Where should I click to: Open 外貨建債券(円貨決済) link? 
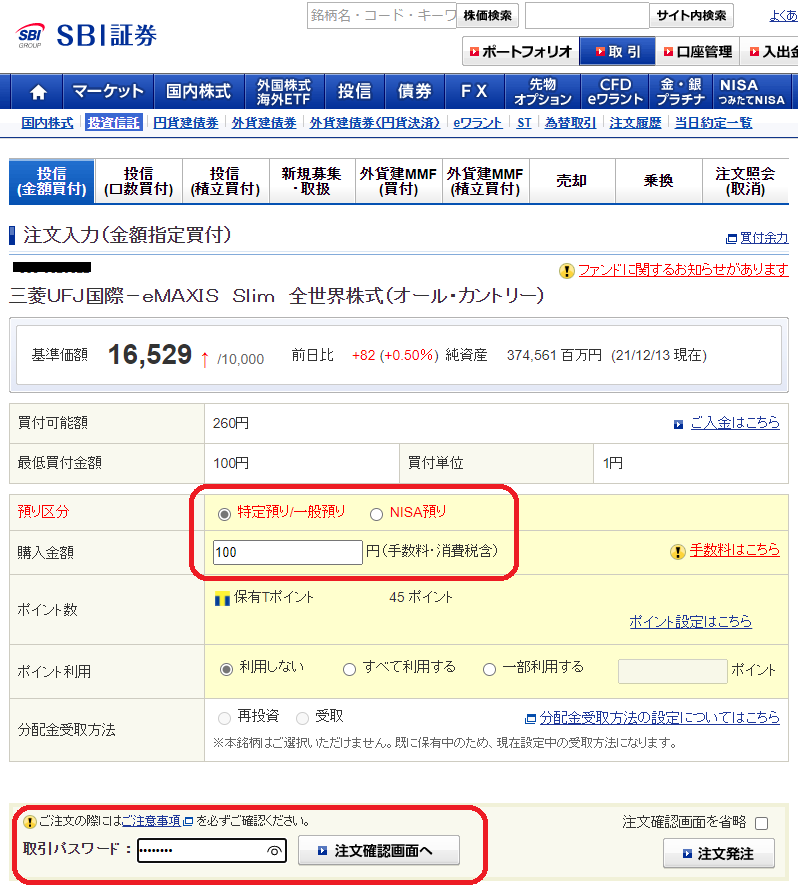click(375, 123)
